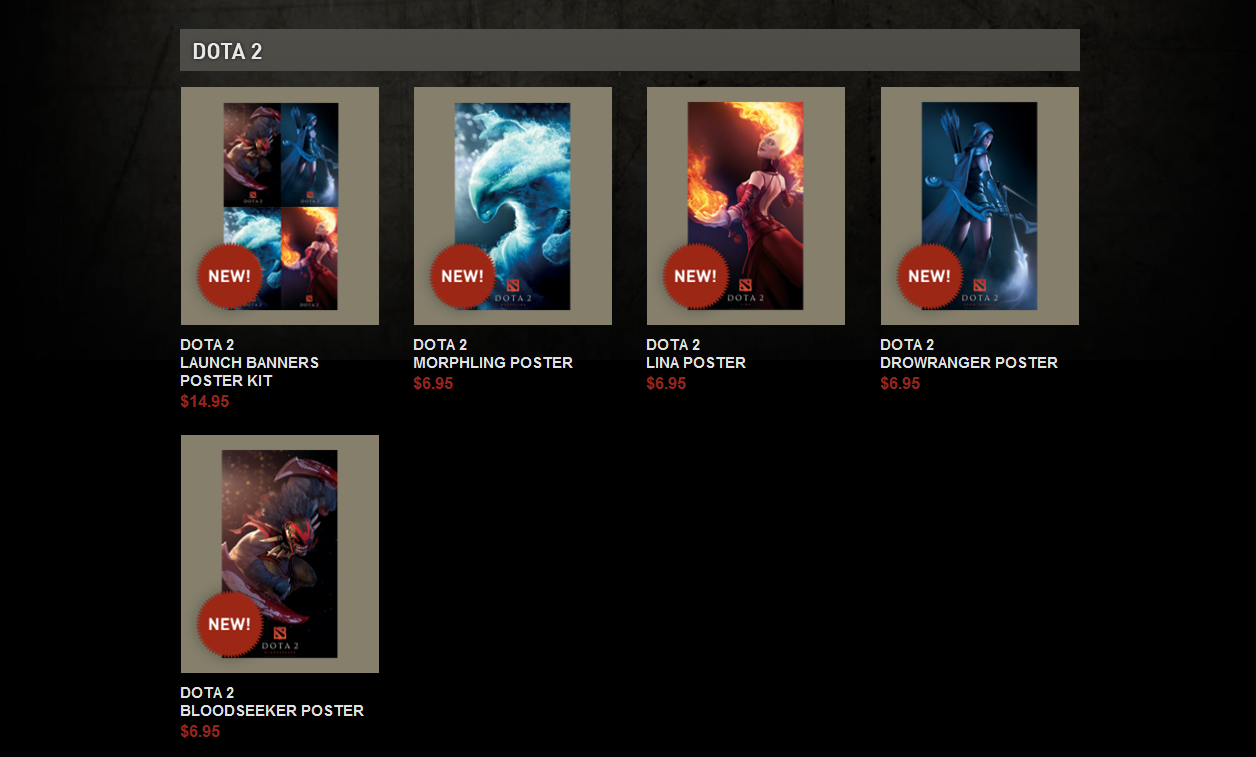Open the Morphling poster image
Screen dimensions: 1256x757
pyautogui.click(x=513, y=206)
